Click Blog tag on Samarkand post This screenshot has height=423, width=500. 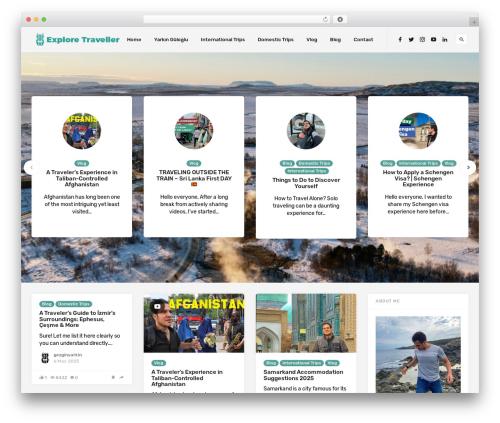tap(271, 363)
